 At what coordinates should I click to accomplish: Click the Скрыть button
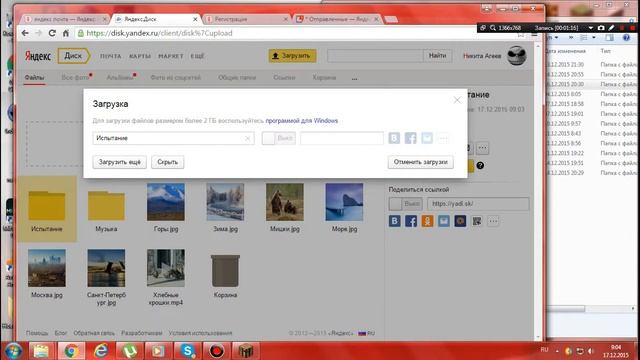coord(168,162)
